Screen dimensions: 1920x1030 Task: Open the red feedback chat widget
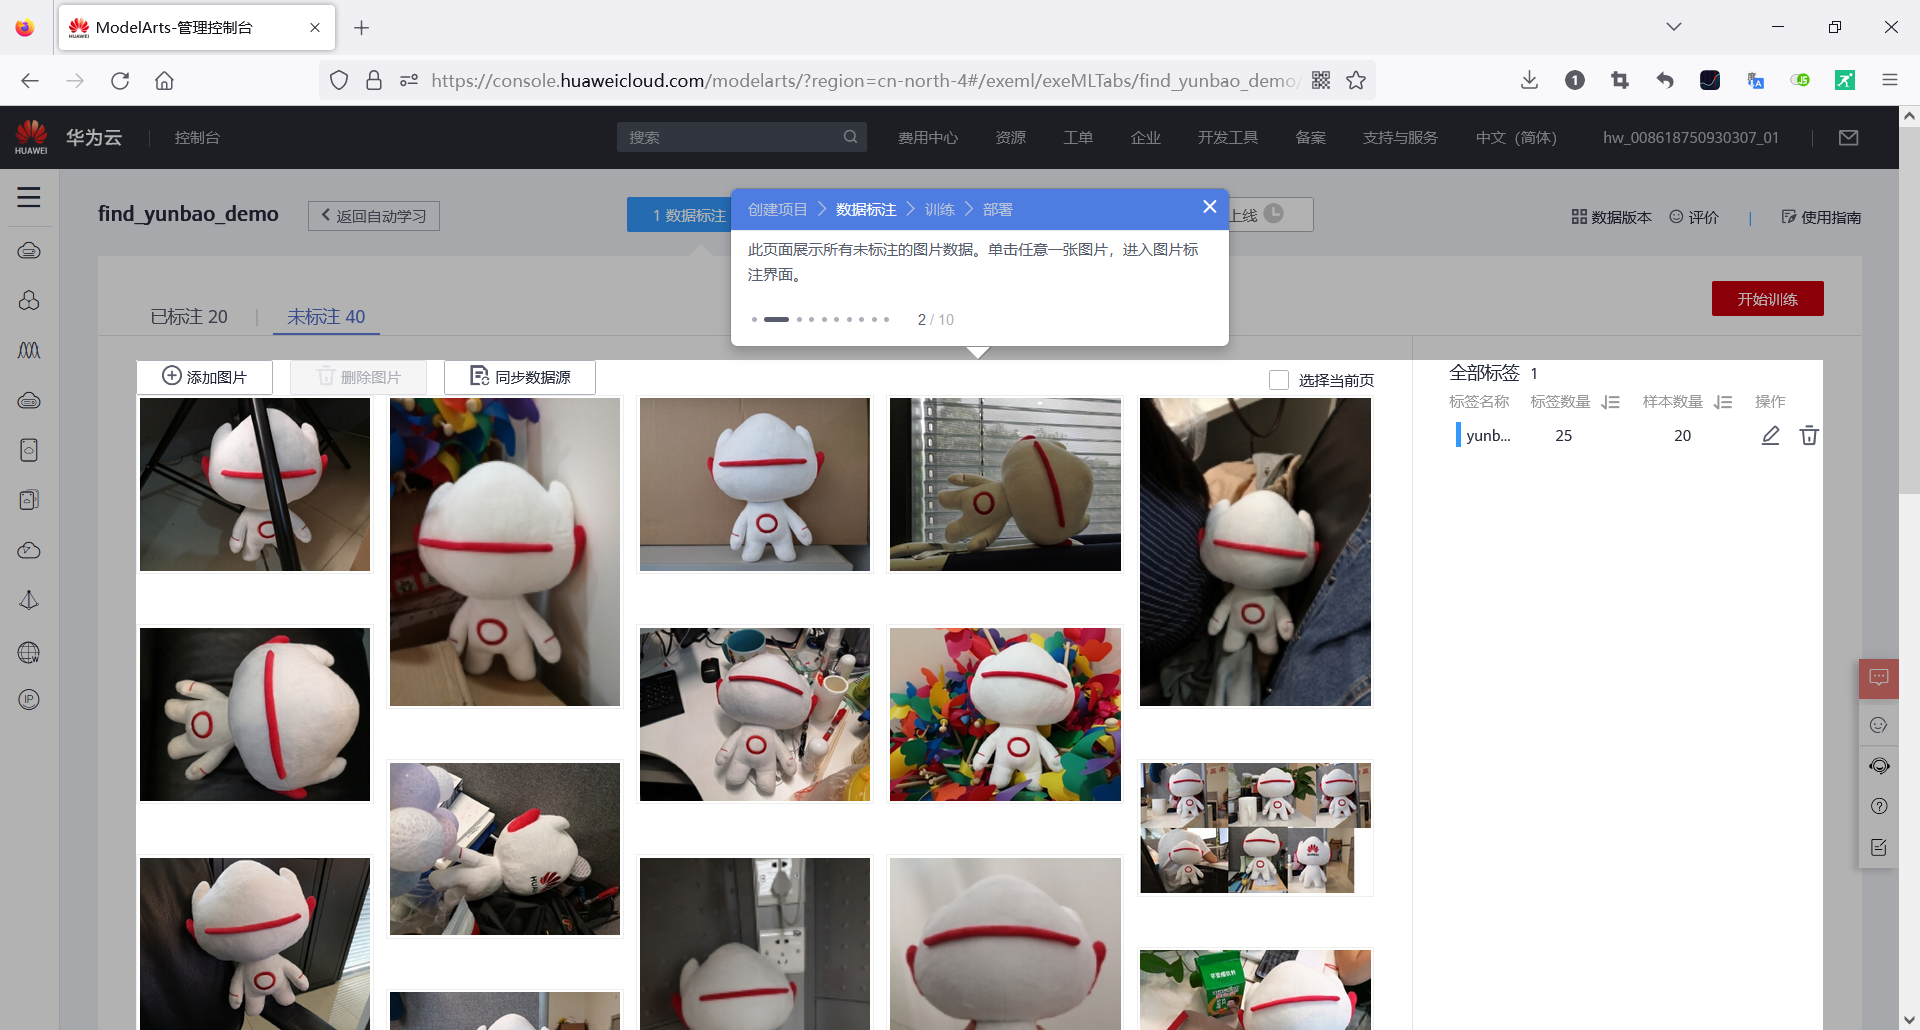(1879, 678)
